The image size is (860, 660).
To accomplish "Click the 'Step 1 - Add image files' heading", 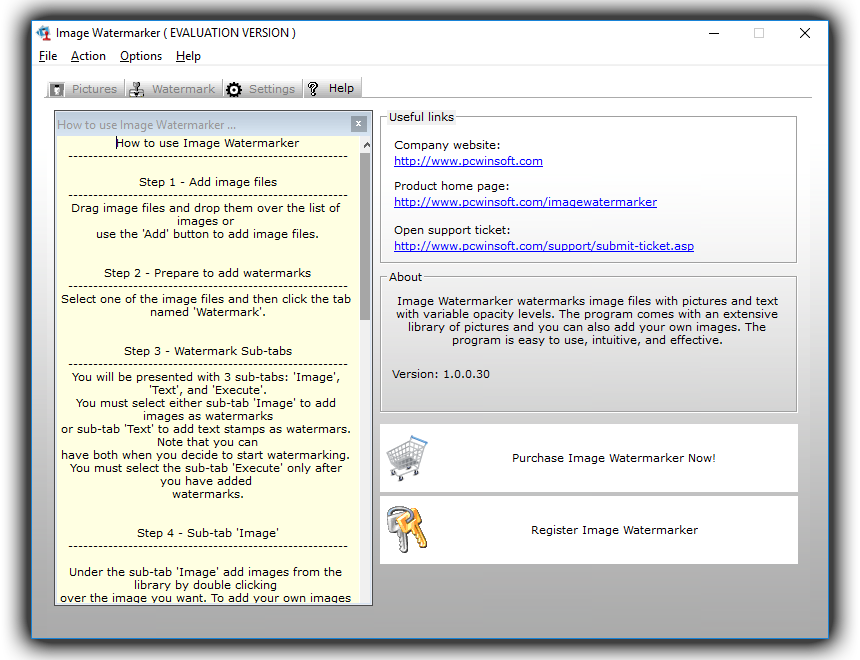I will coord(208,182).
